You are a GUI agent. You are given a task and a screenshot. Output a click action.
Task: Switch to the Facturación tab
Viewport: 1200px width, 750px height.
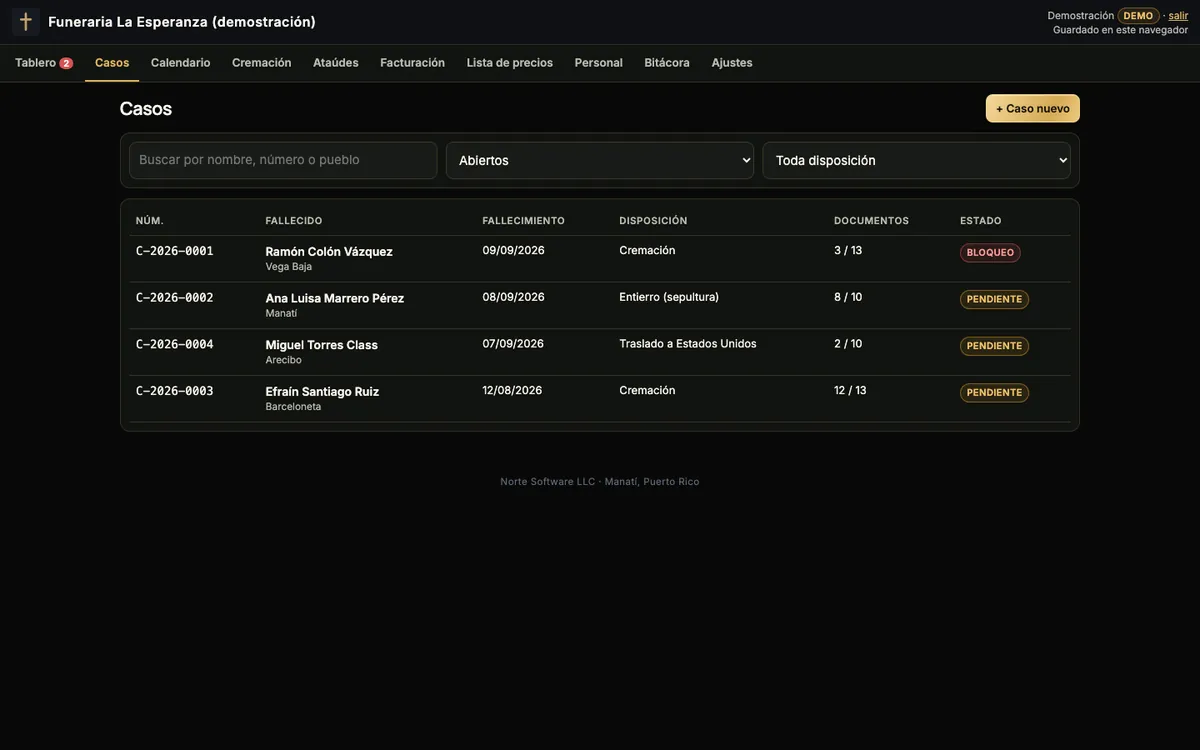click(413, 63)
